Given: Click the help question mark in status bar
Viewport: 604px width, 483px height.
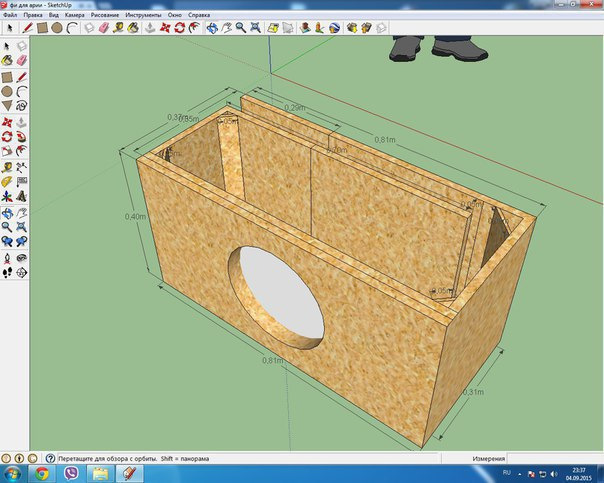Looking at the screenshot, I should coord(50,458).
